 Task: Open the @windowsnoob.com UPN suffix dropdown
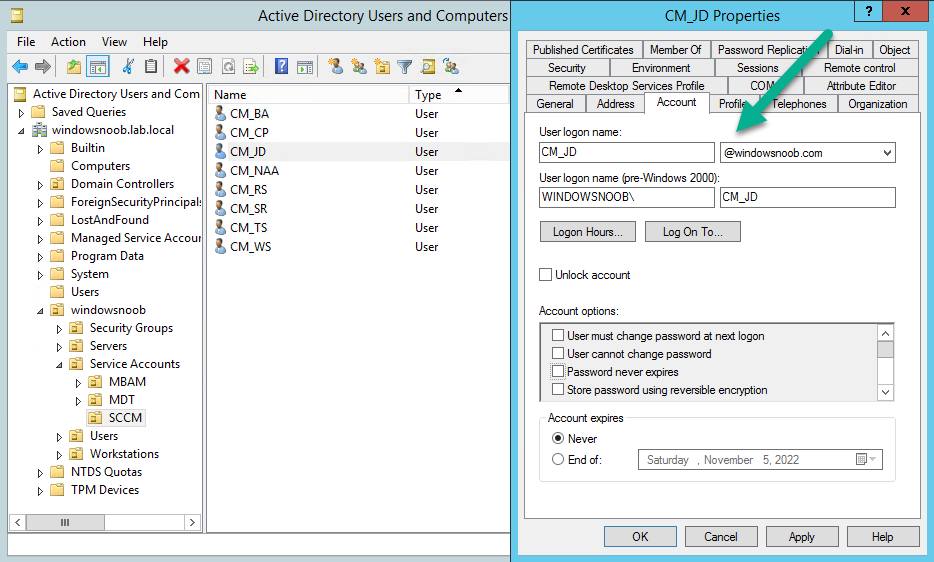pyautogui.click(x=887, y=153)
